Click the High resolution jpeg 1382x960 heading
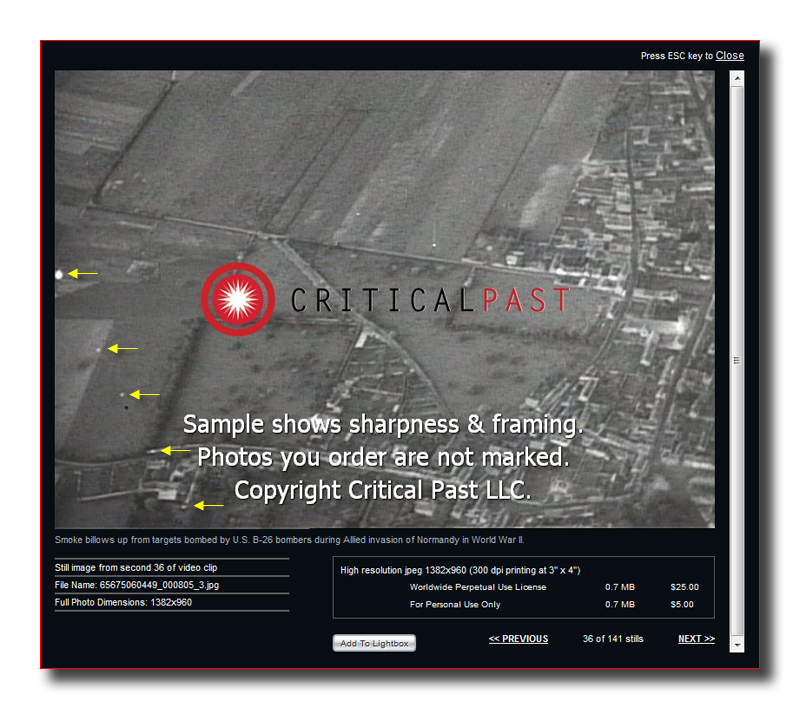Image resolution: width=800 pixels, height=709 pixels. pos(460,570)
